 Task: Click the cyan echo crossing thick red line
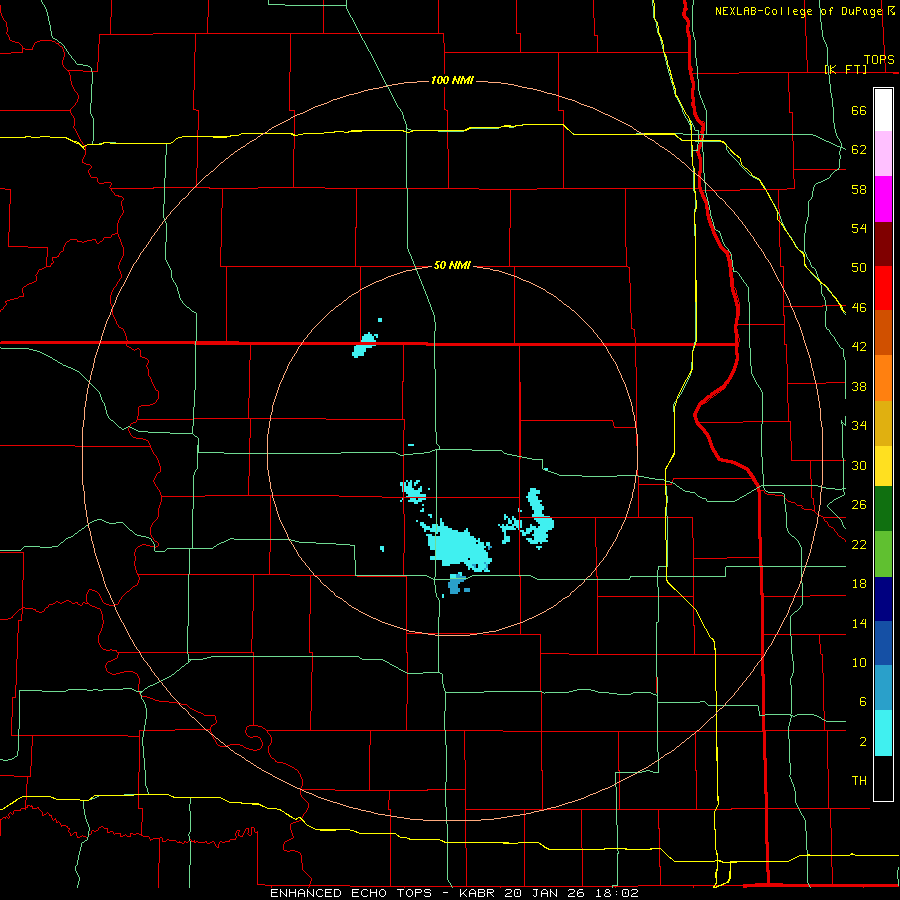point(364,345)
